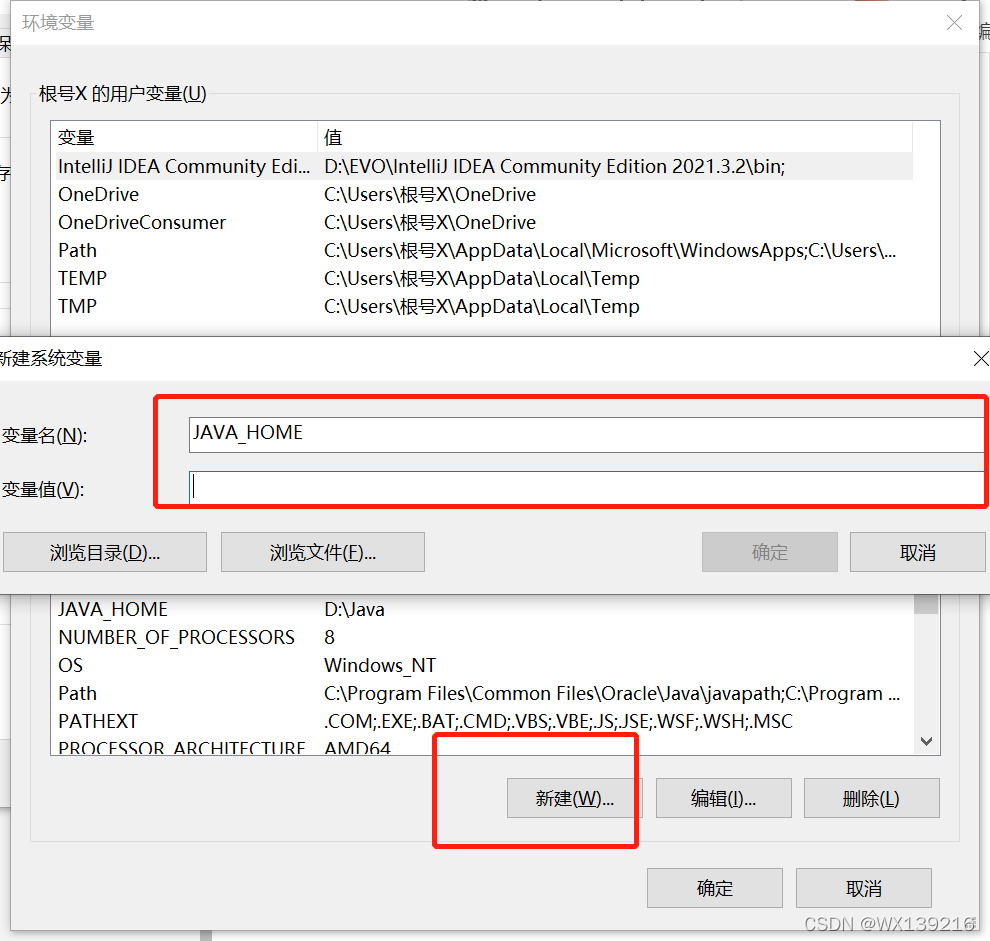The image size is (990, 941).
Task: Click the system variables 新建(W)... button
Action: [575, 798]
